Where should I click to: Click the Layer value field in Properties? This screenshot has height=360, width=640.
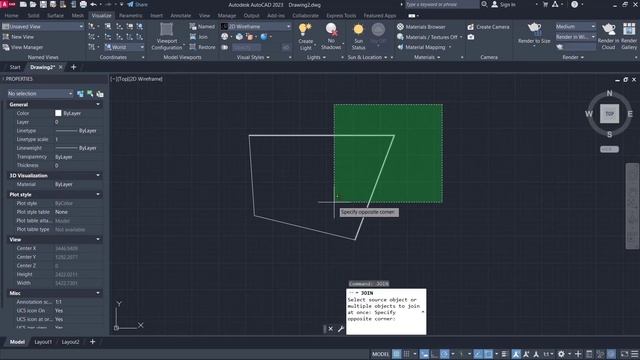point(78,122)
